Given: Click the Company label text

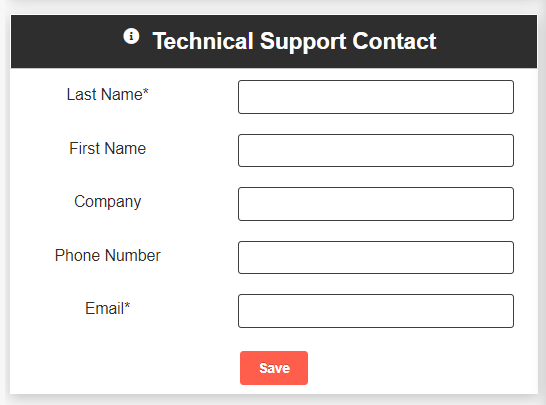Looking at the screenshot, I should pyautogui.click(x=108, y=202).
